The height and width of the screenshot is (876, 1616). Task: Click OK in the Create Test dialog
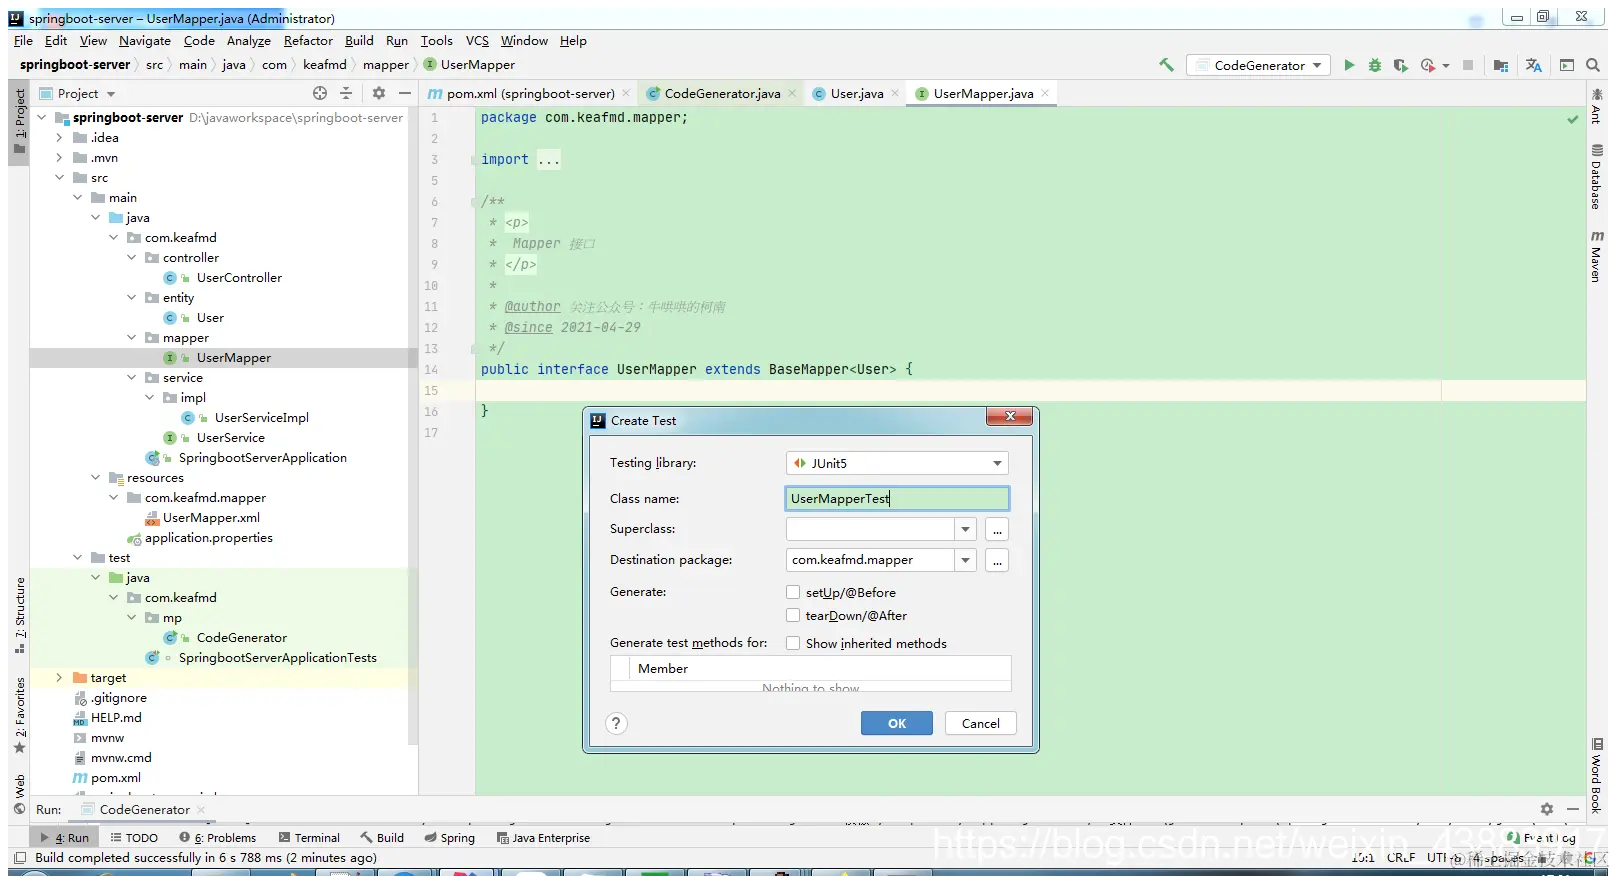897,723
